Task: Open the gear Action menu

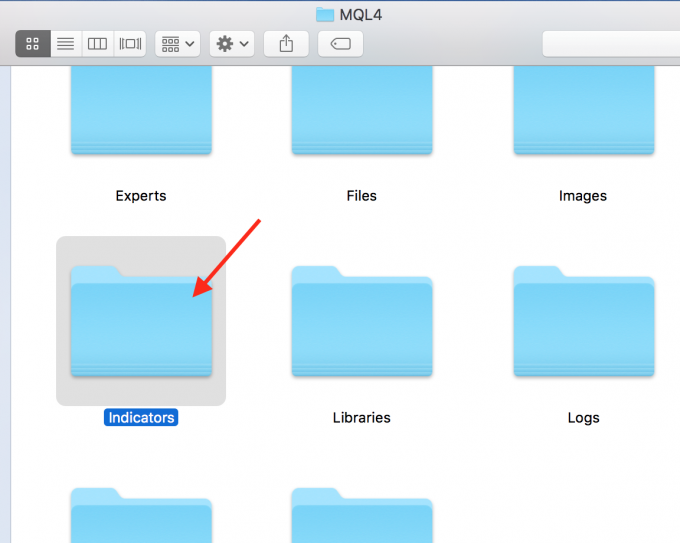Action: 233,44
